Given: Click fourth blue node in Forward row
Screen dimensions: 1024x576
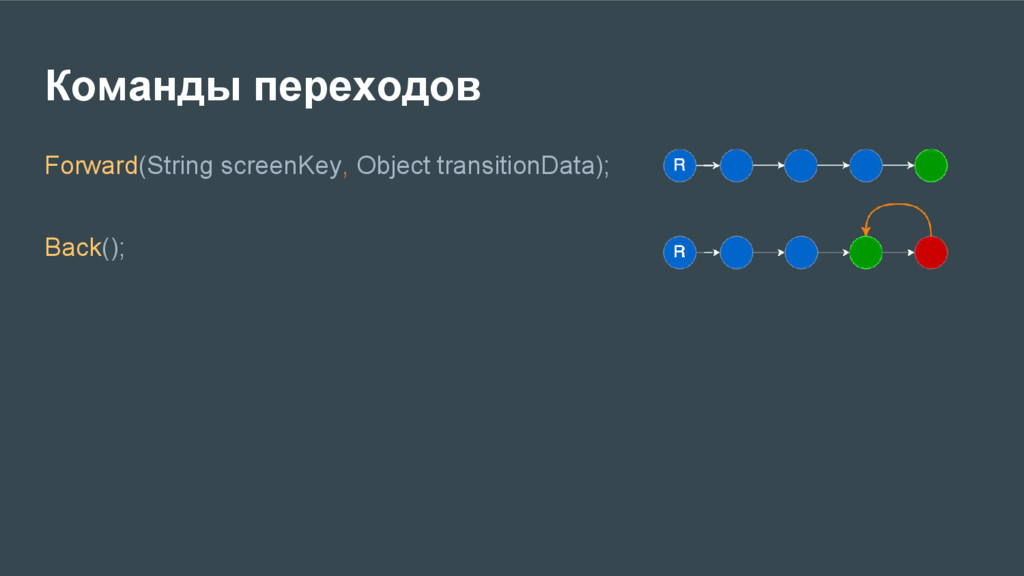Looking at the screenshot, I should point(866,165).
